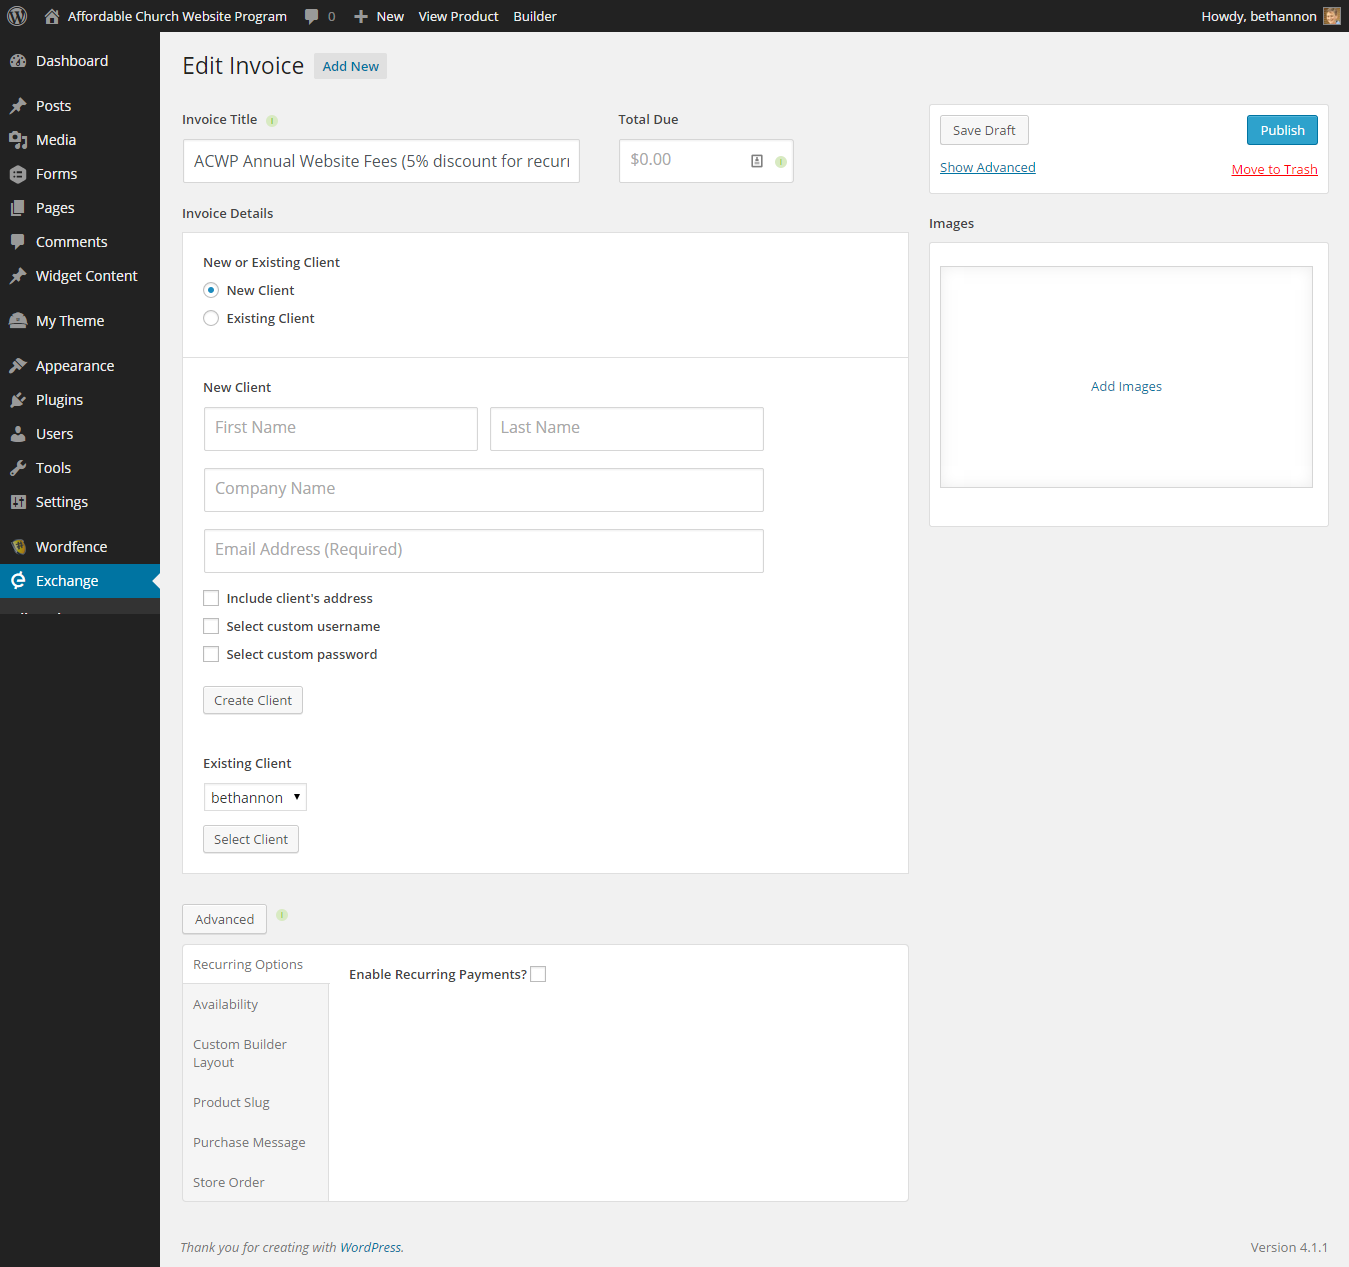Viewport: 1349px width, 1267px height.
Task: Open the WordPress logo menu
Action: point(17,16)
